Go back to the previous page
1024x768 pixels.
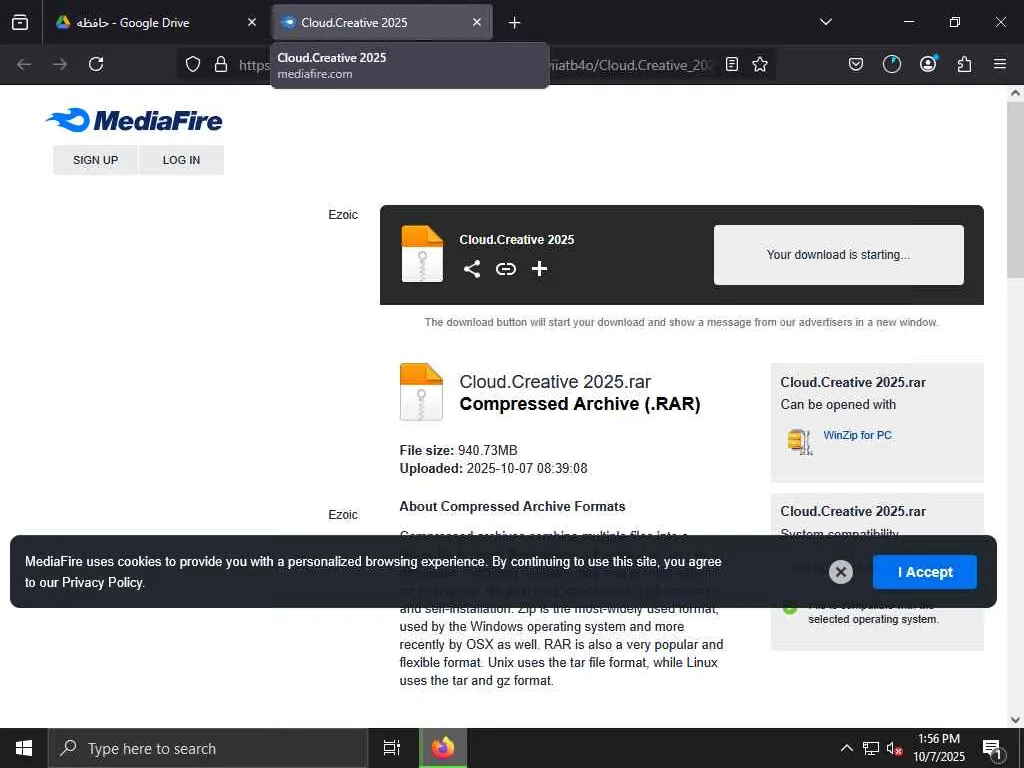[24, 64]
